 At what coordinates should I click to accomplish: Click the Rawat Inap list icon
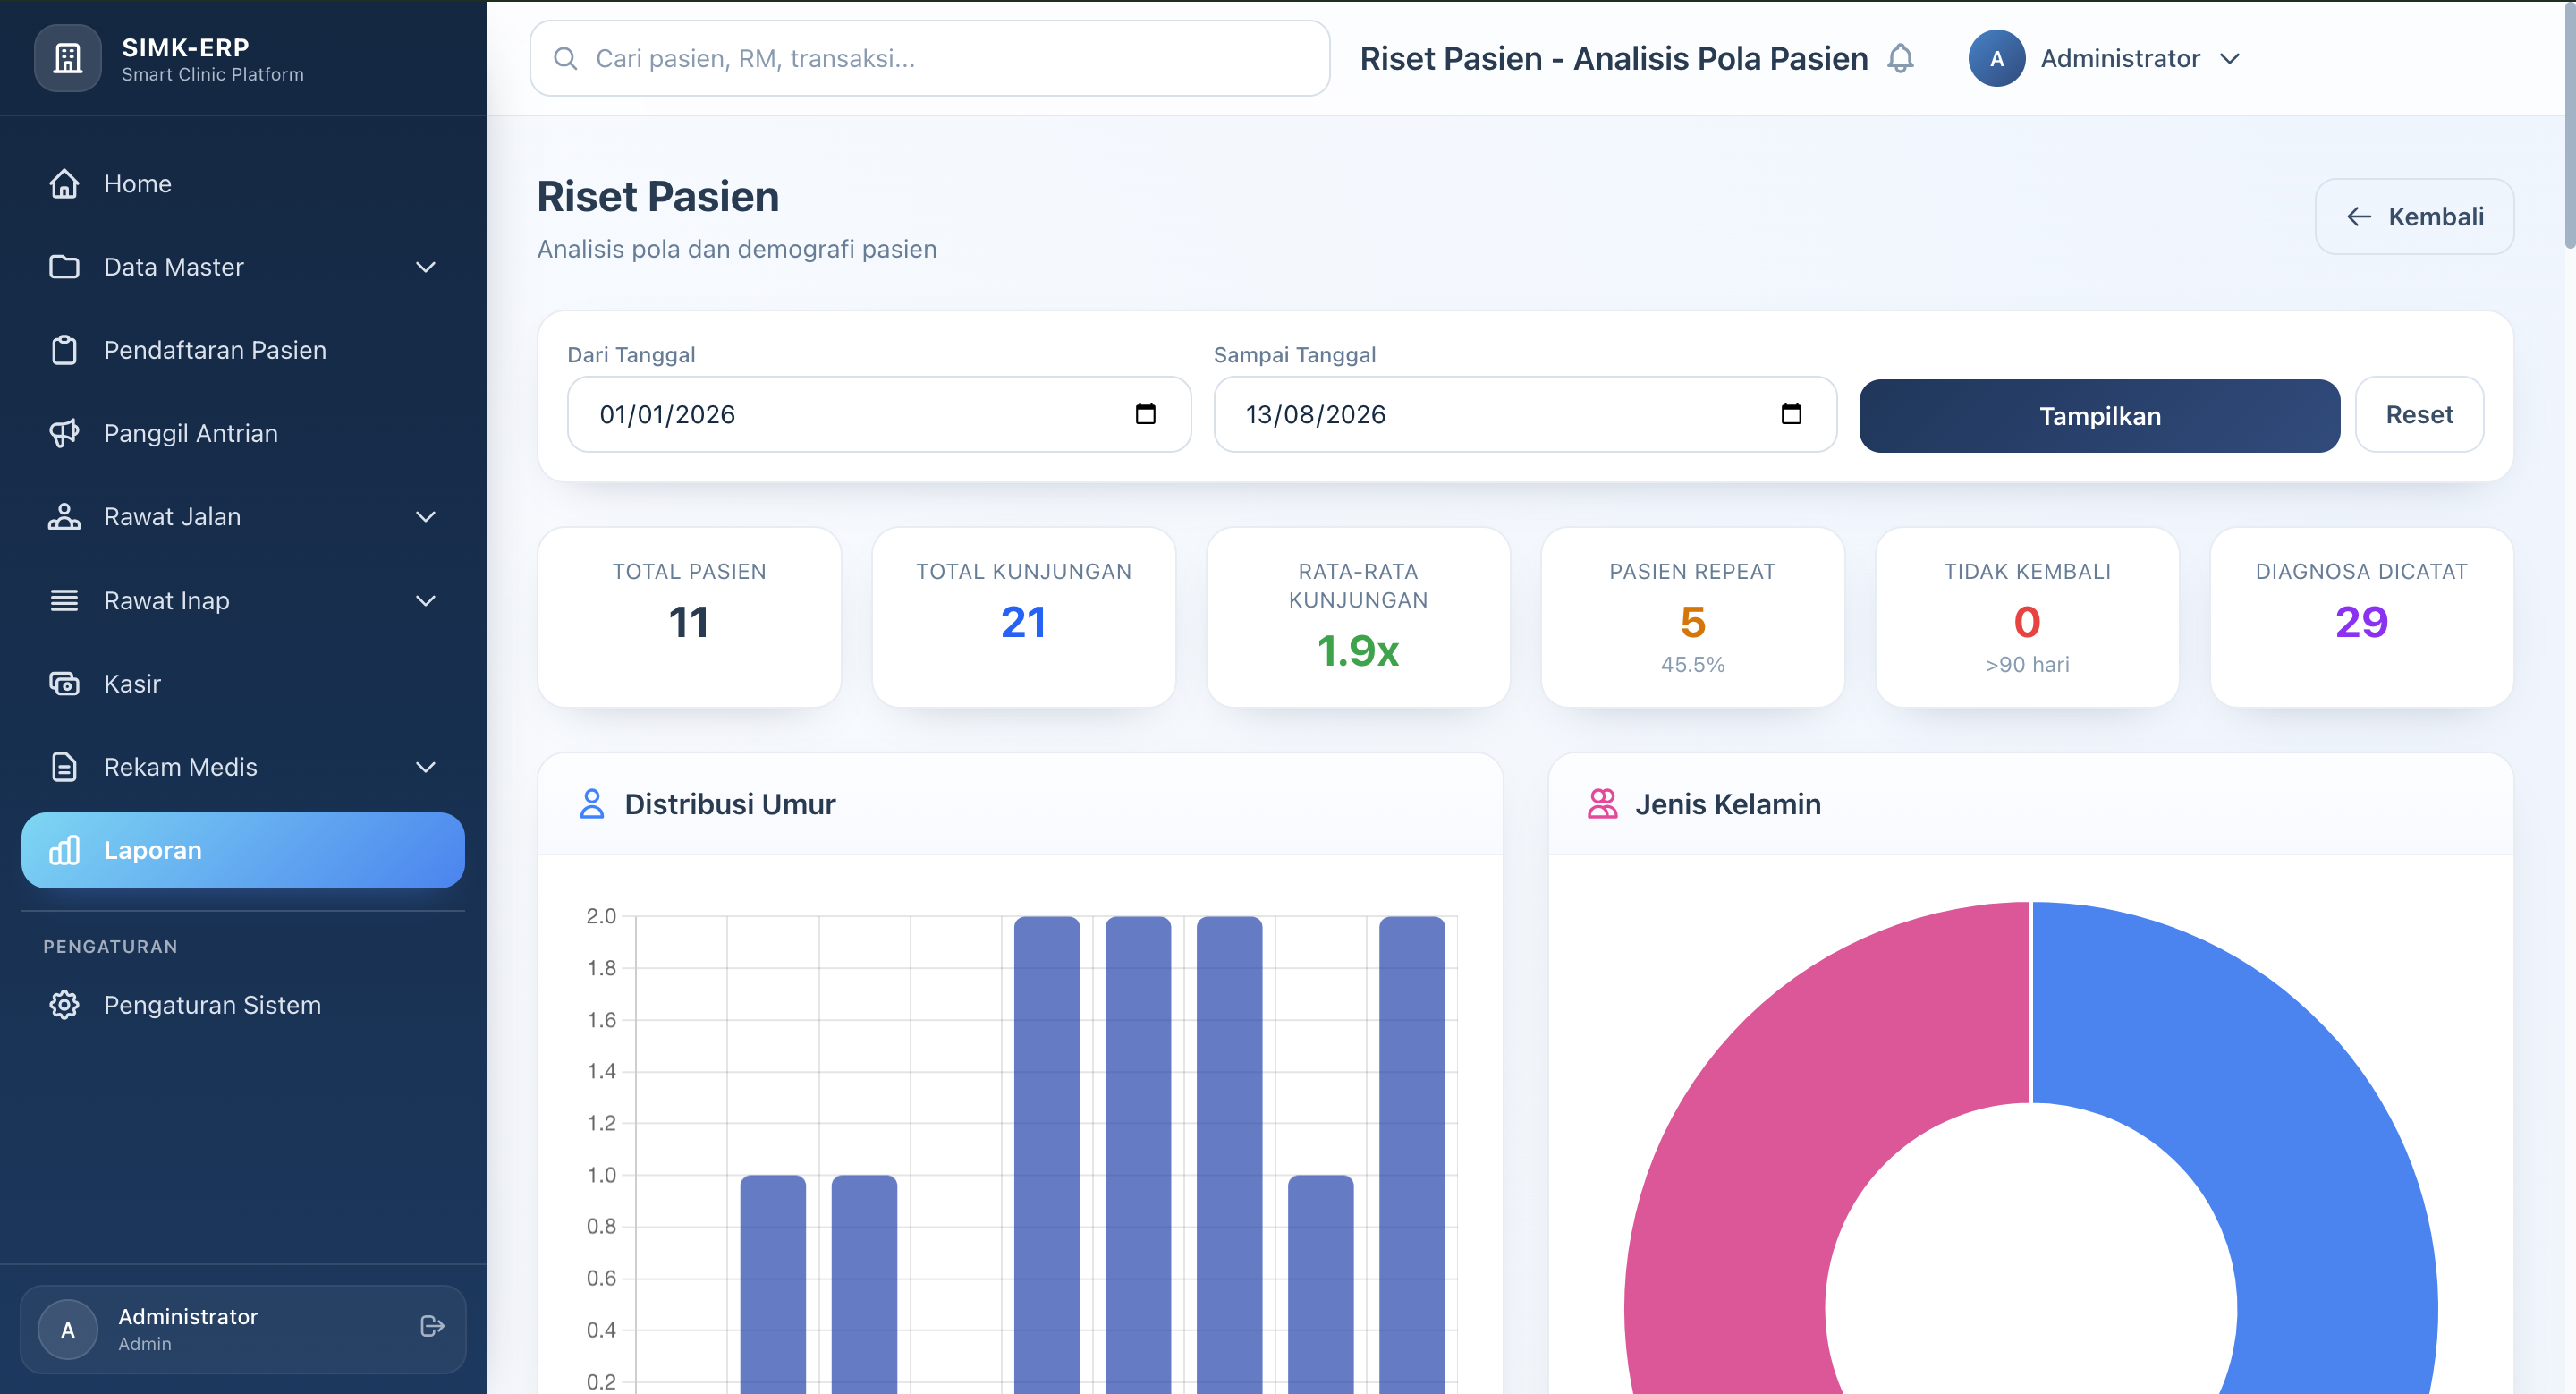point(64,600)
